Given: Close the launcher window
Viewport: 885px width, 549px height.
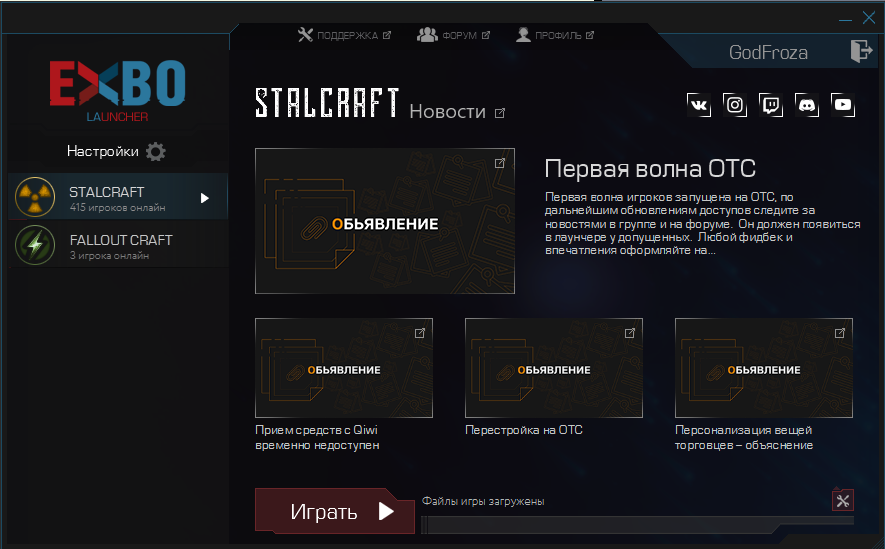Looking at the screenshot, I should [x=869, y=18].
